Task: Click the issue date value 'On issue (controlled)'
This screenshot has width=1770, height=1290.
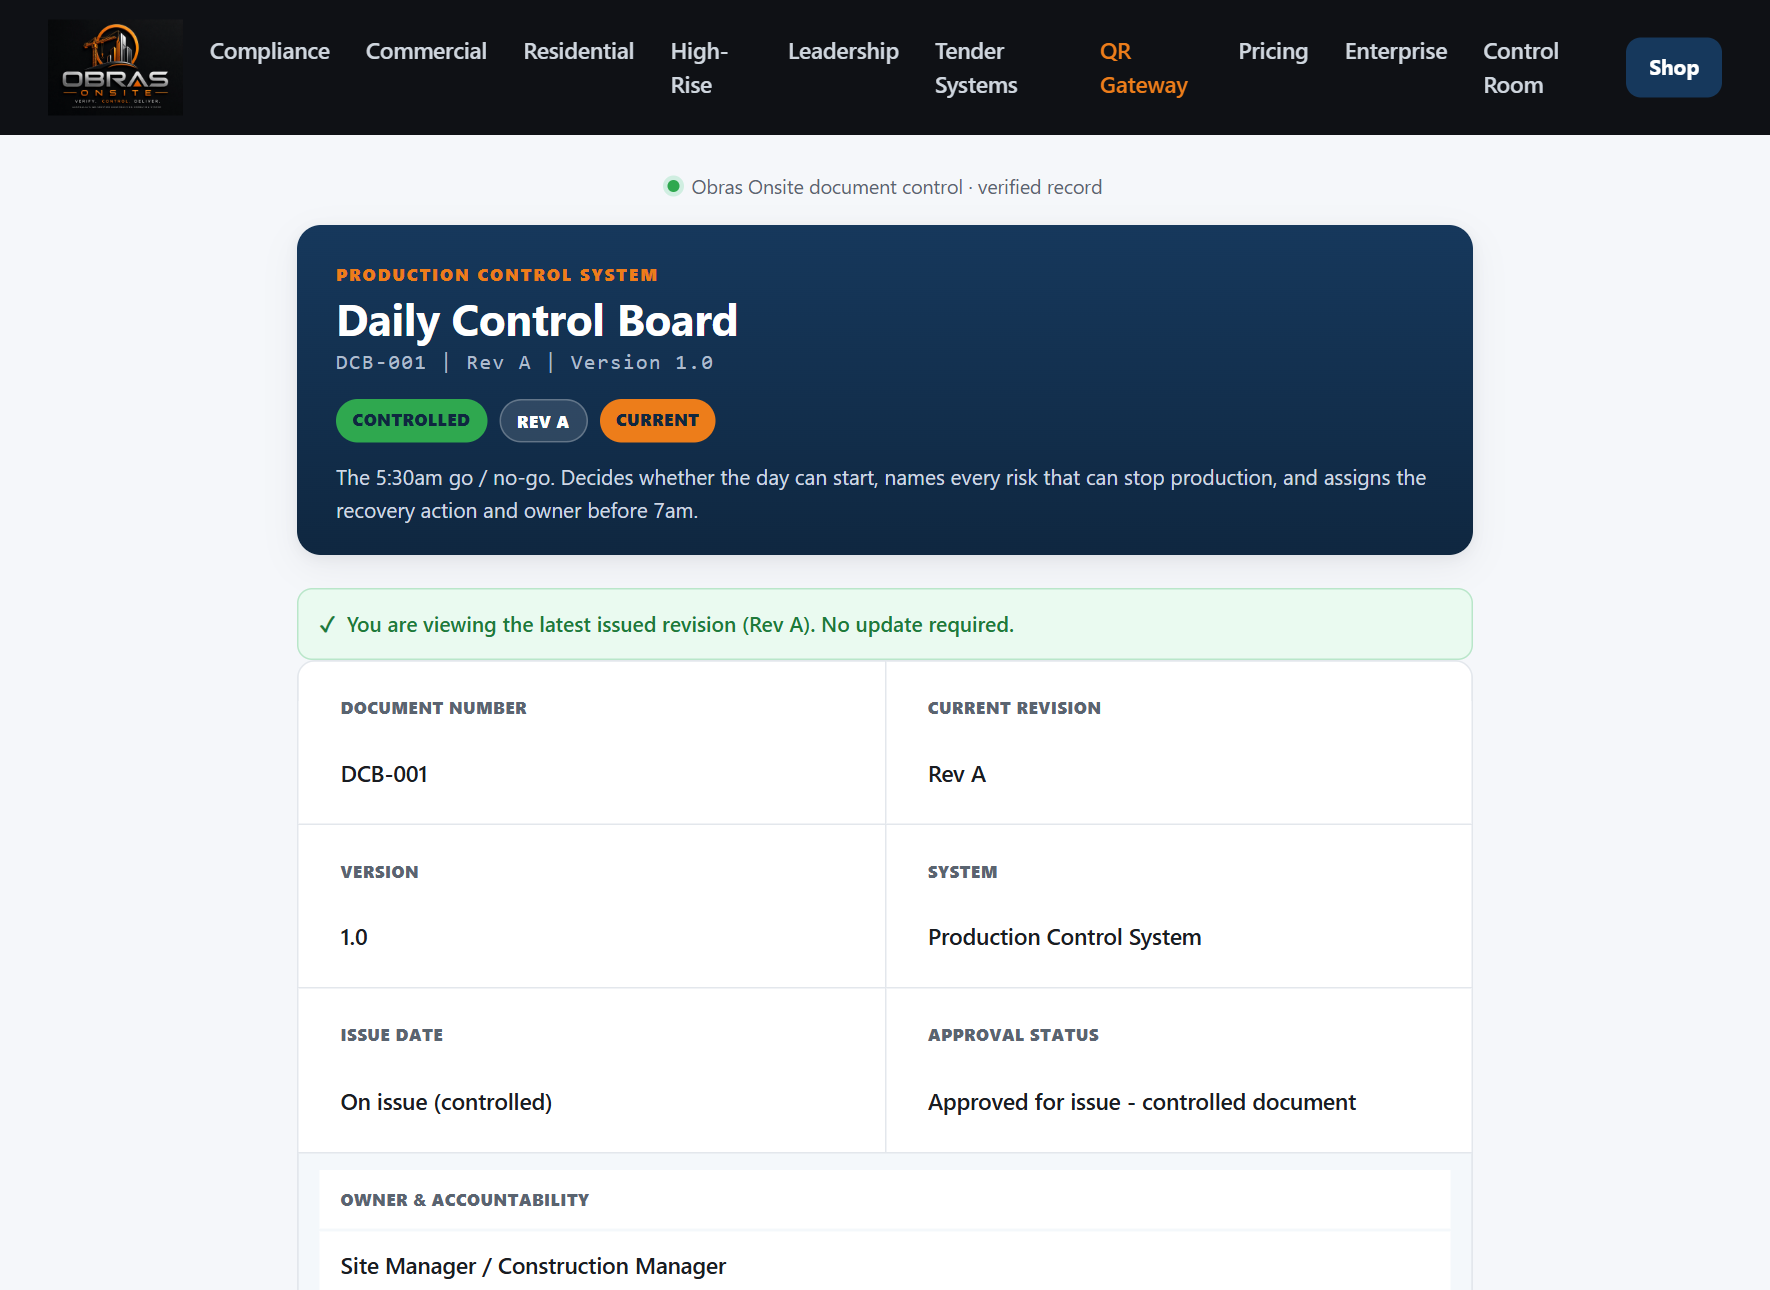Action: click(446, 1102)
